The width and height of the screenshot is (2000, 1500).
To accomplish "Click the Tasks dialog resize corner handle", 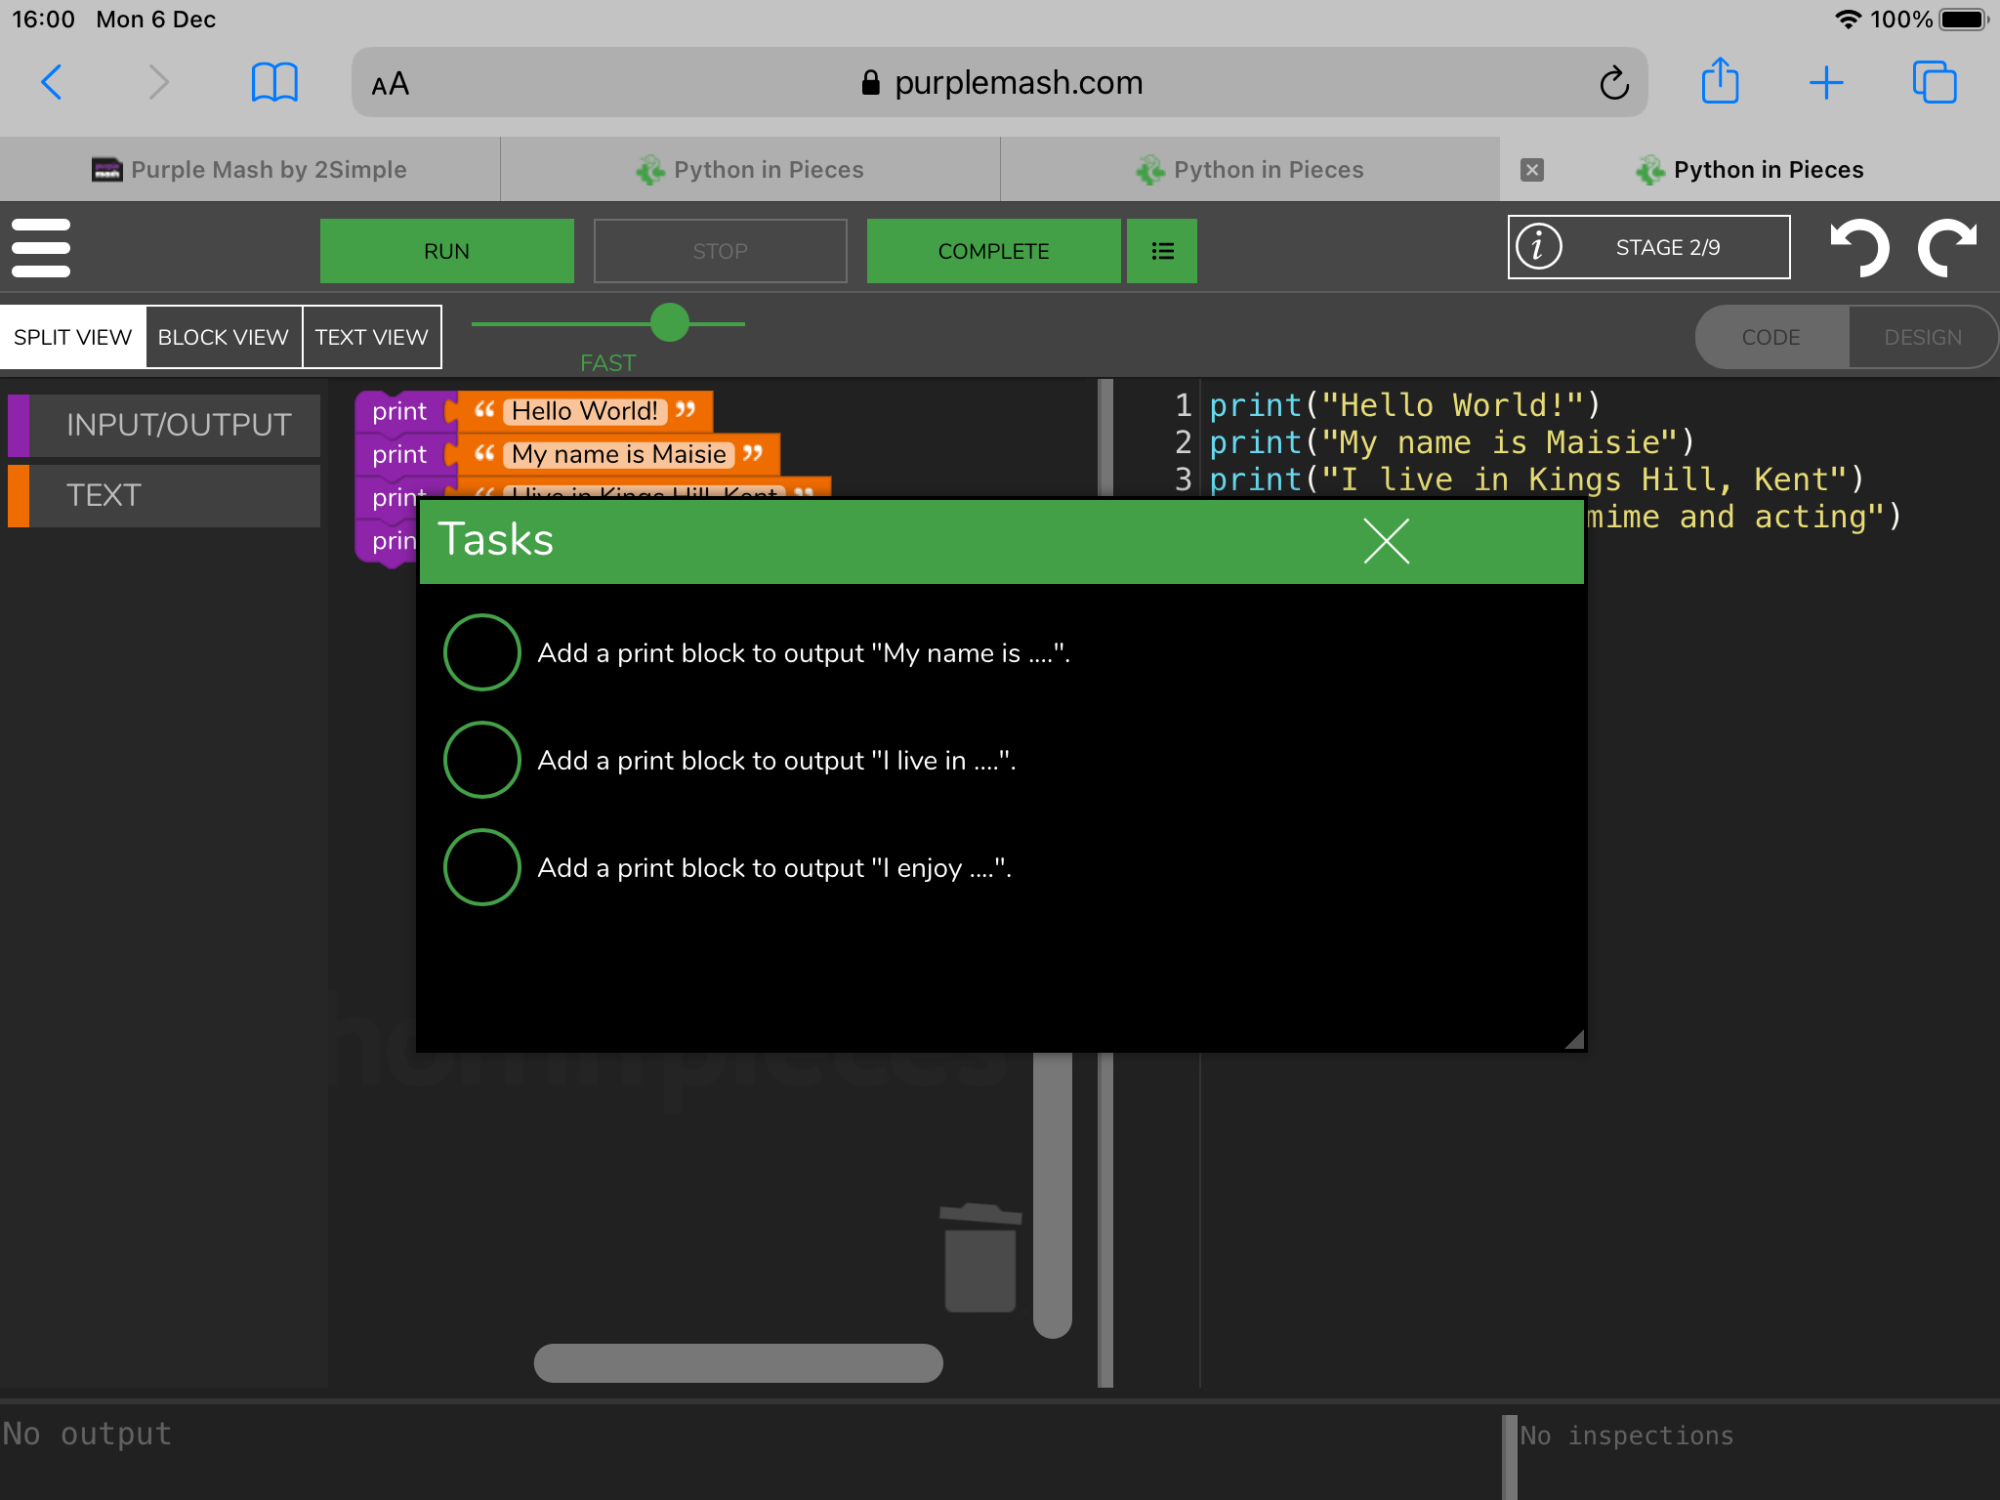I will [x=1574, y=1040].
